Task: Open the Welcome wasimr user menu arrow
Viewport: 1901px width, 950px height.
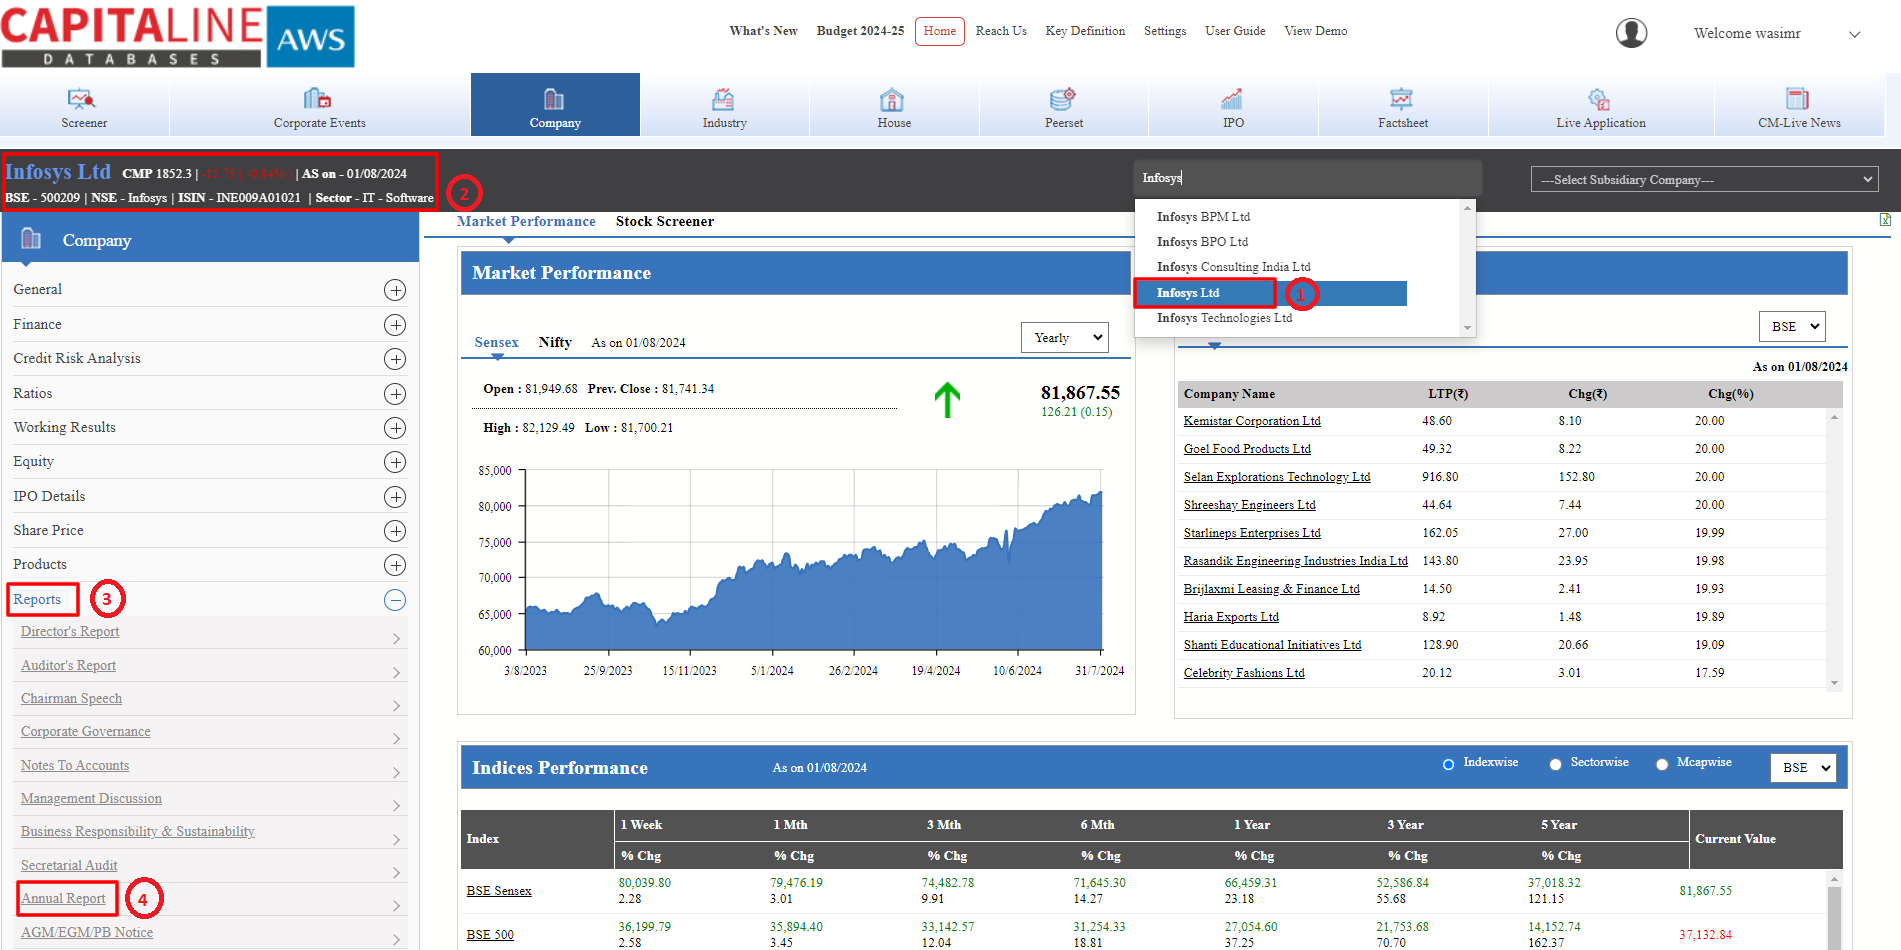Action: coord(1854,34)
